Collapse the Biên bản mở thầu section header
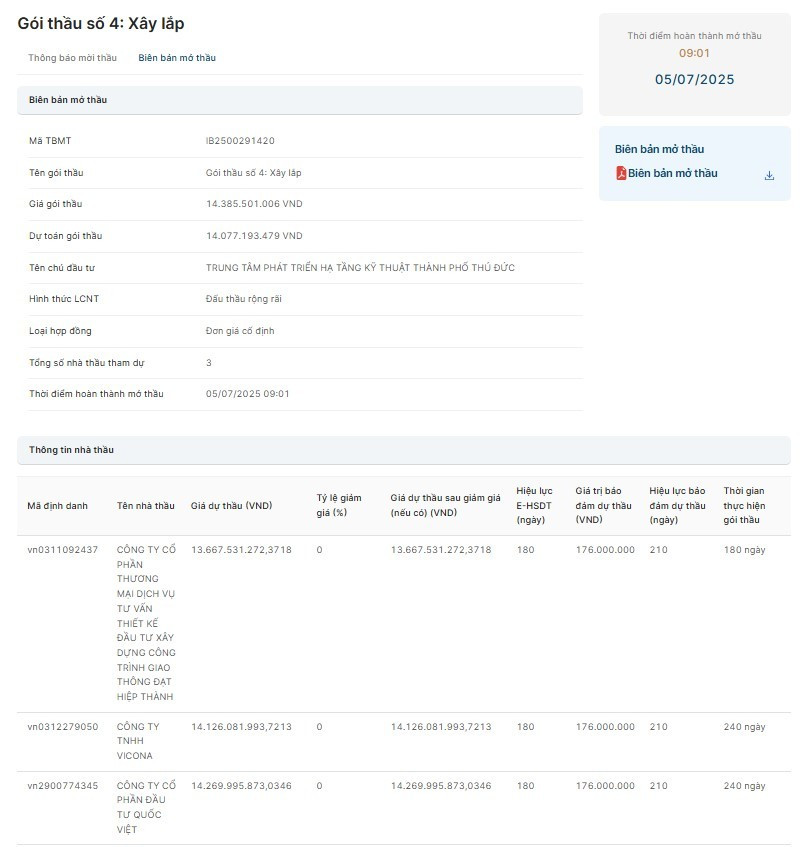The image size is (804, 847). 299,100
